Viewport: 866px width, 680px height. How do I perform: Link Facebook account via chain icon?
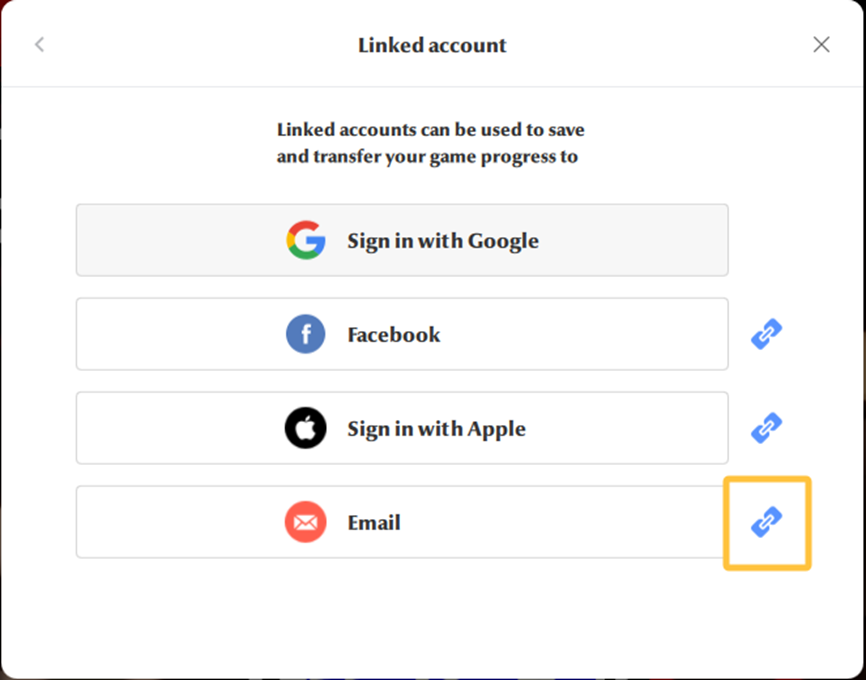(x=767, y=334)
